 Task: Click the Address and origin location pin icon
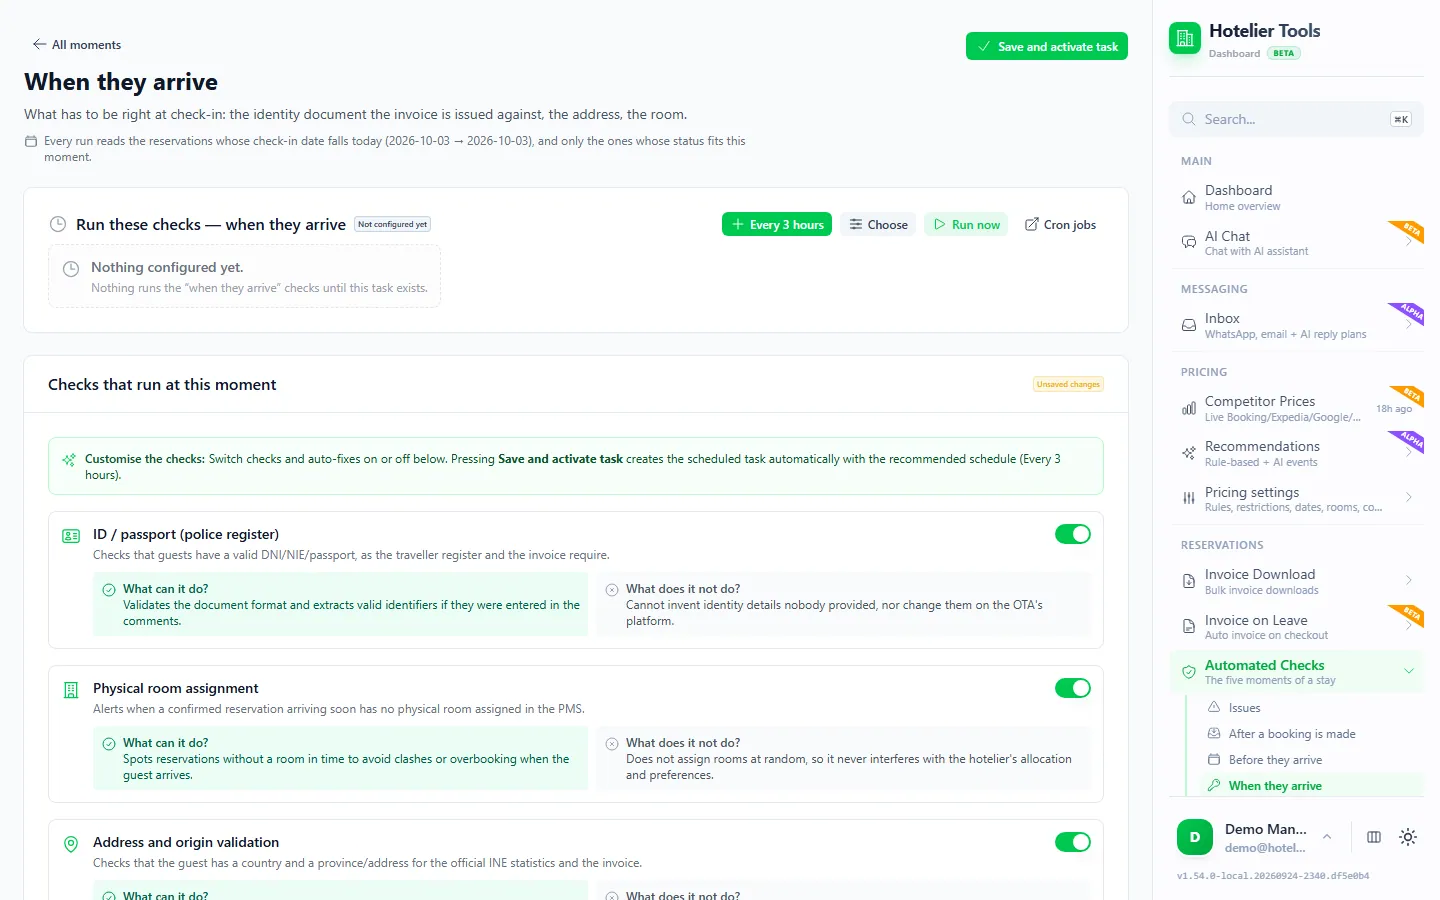click(x=71, y=844)
